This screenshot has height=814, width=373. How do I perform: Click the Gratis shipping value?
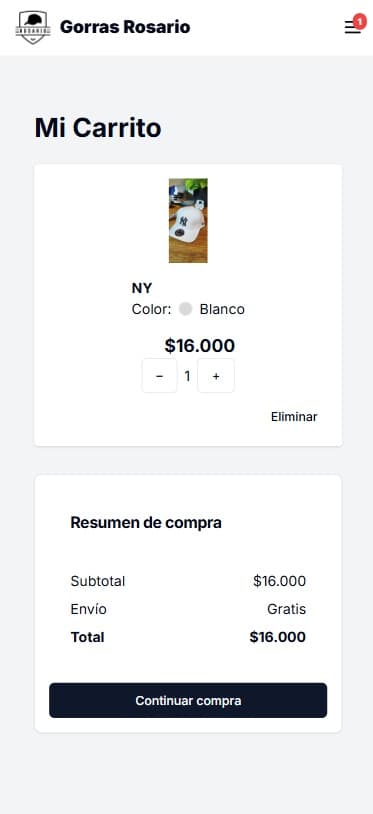[x=286, y=609]
